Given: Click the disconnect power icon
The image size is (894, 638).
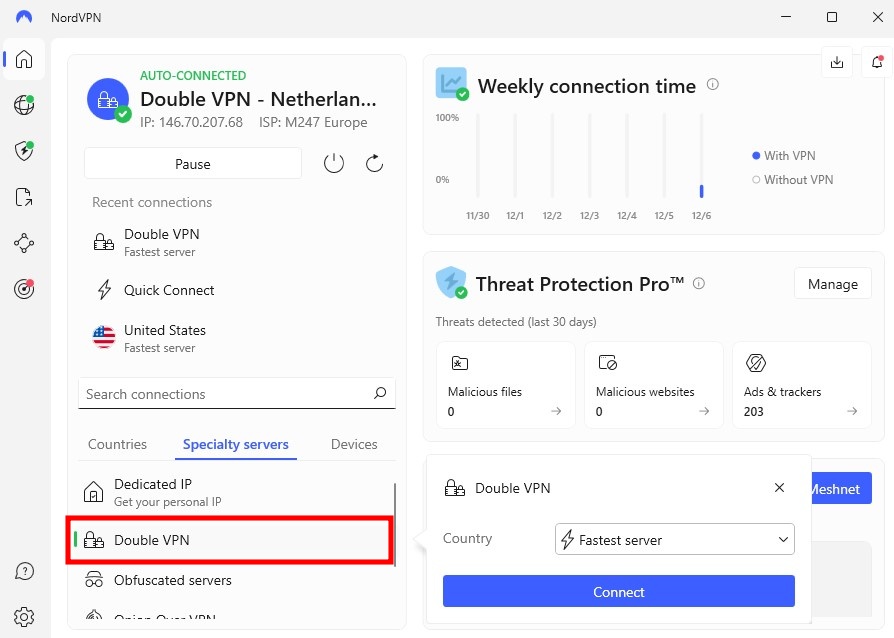Looking at the screenshot, I should tap(334, 164).
